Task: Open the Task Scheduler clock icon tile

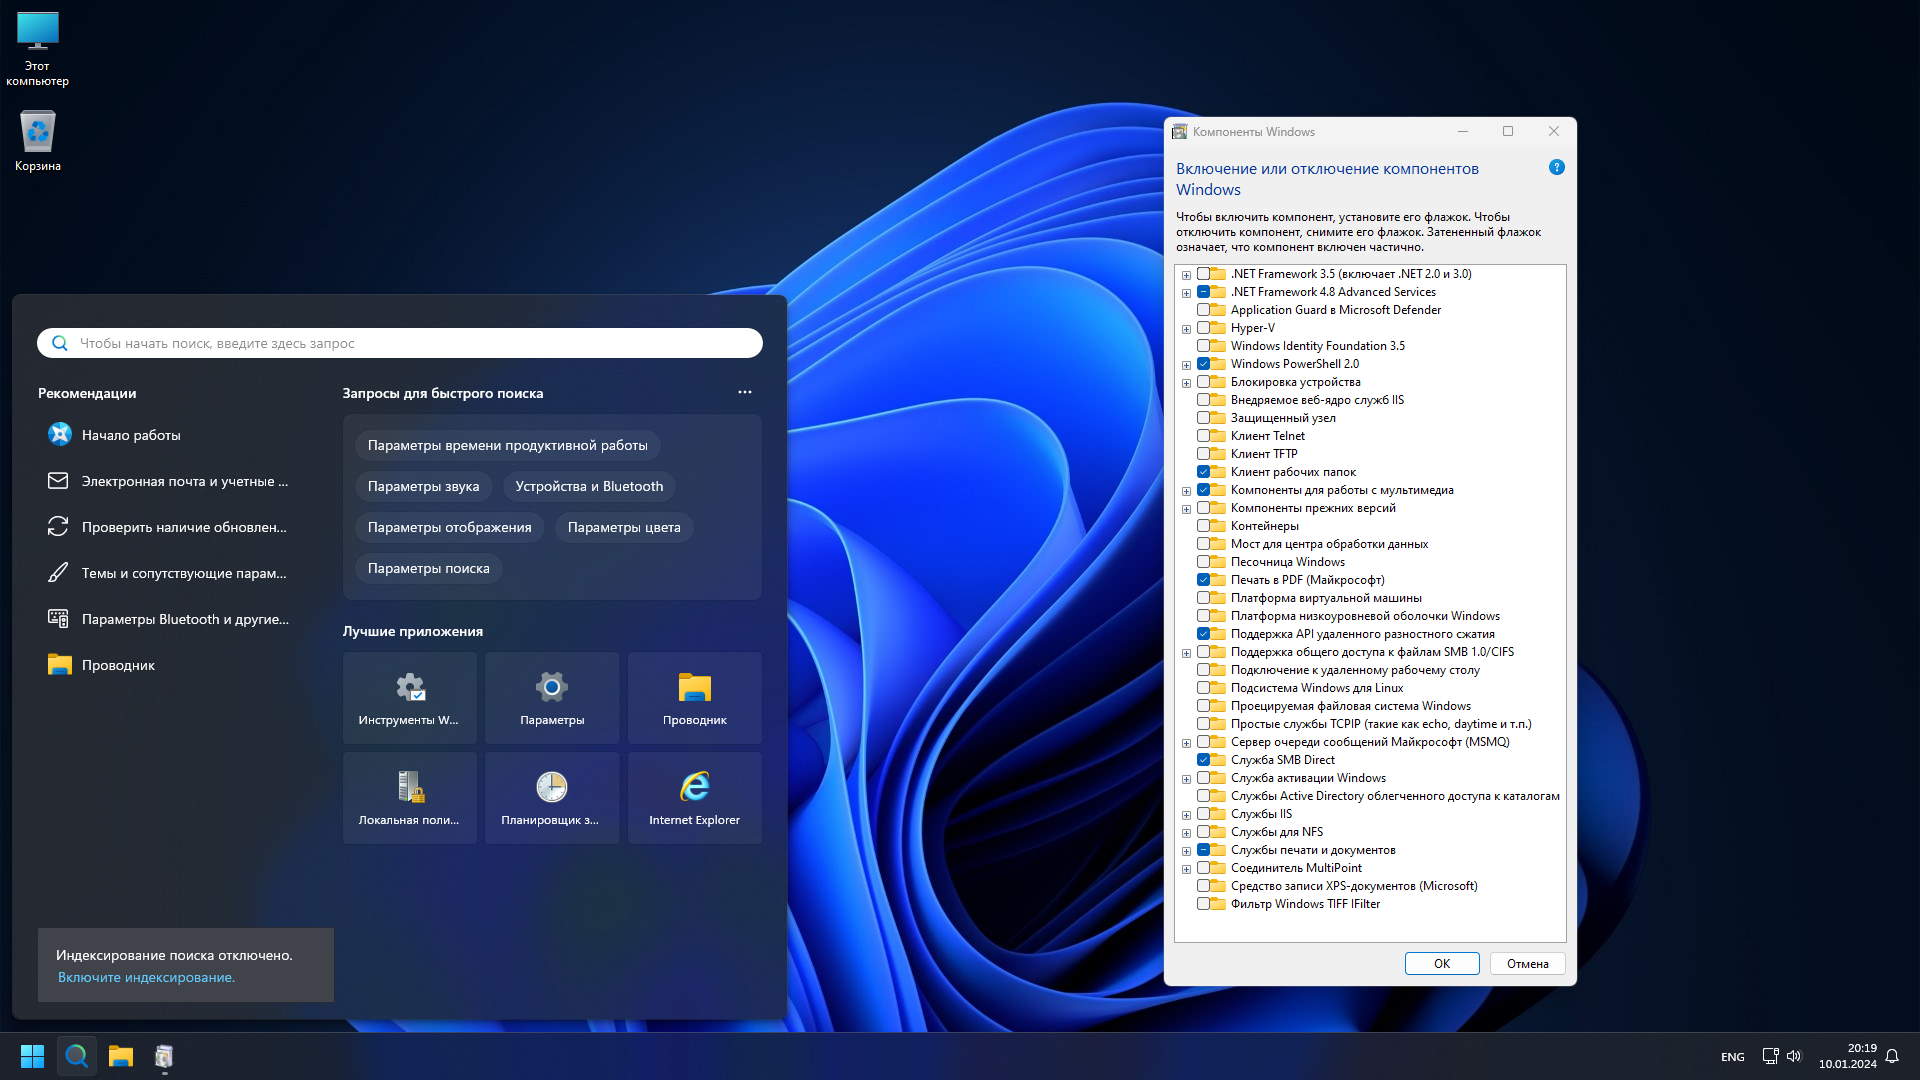Action: point(551,797)
